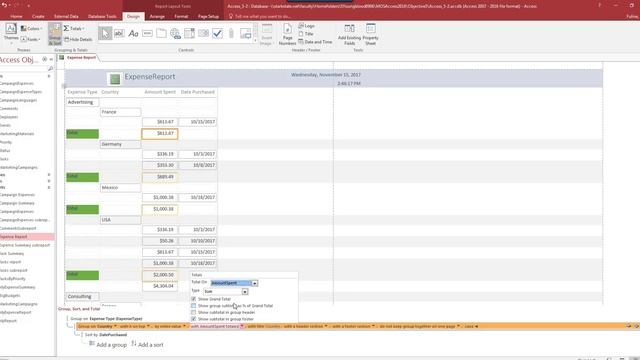Insert a Title in header
The width and height of the screenshot is (640, 360).
tap(306, 34)
